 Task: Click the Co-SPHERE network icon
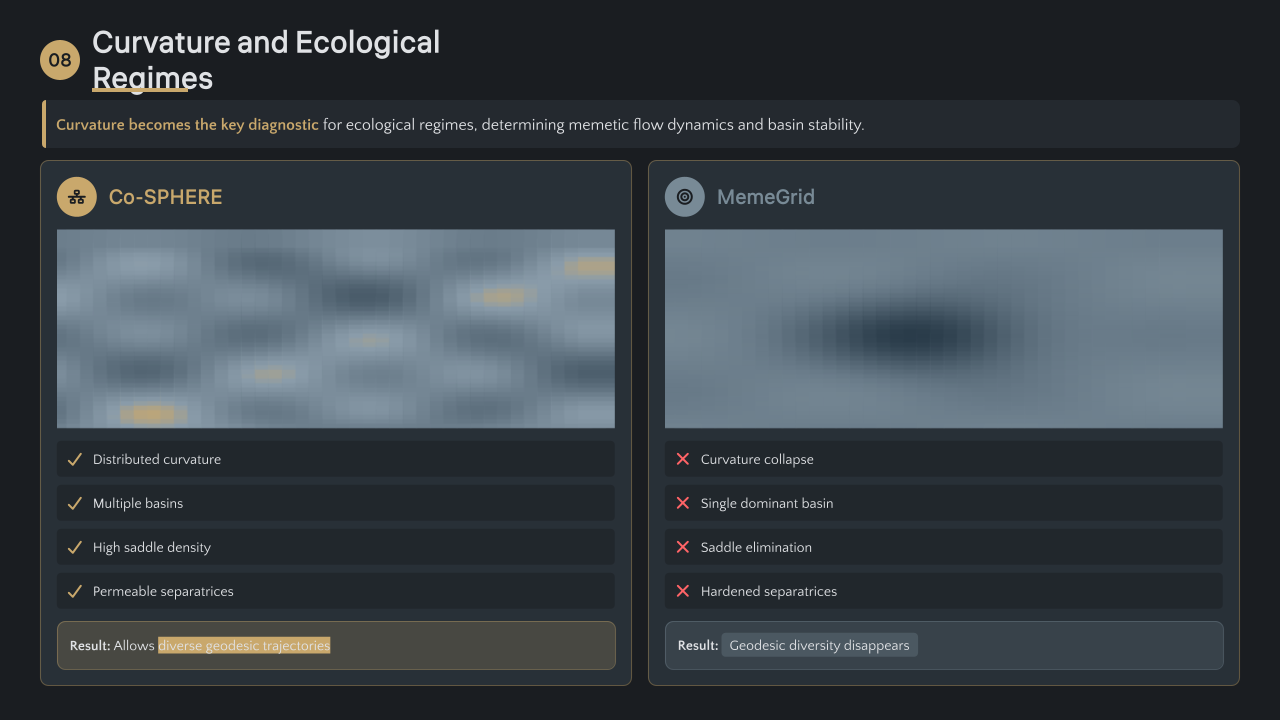coord(77,197)
